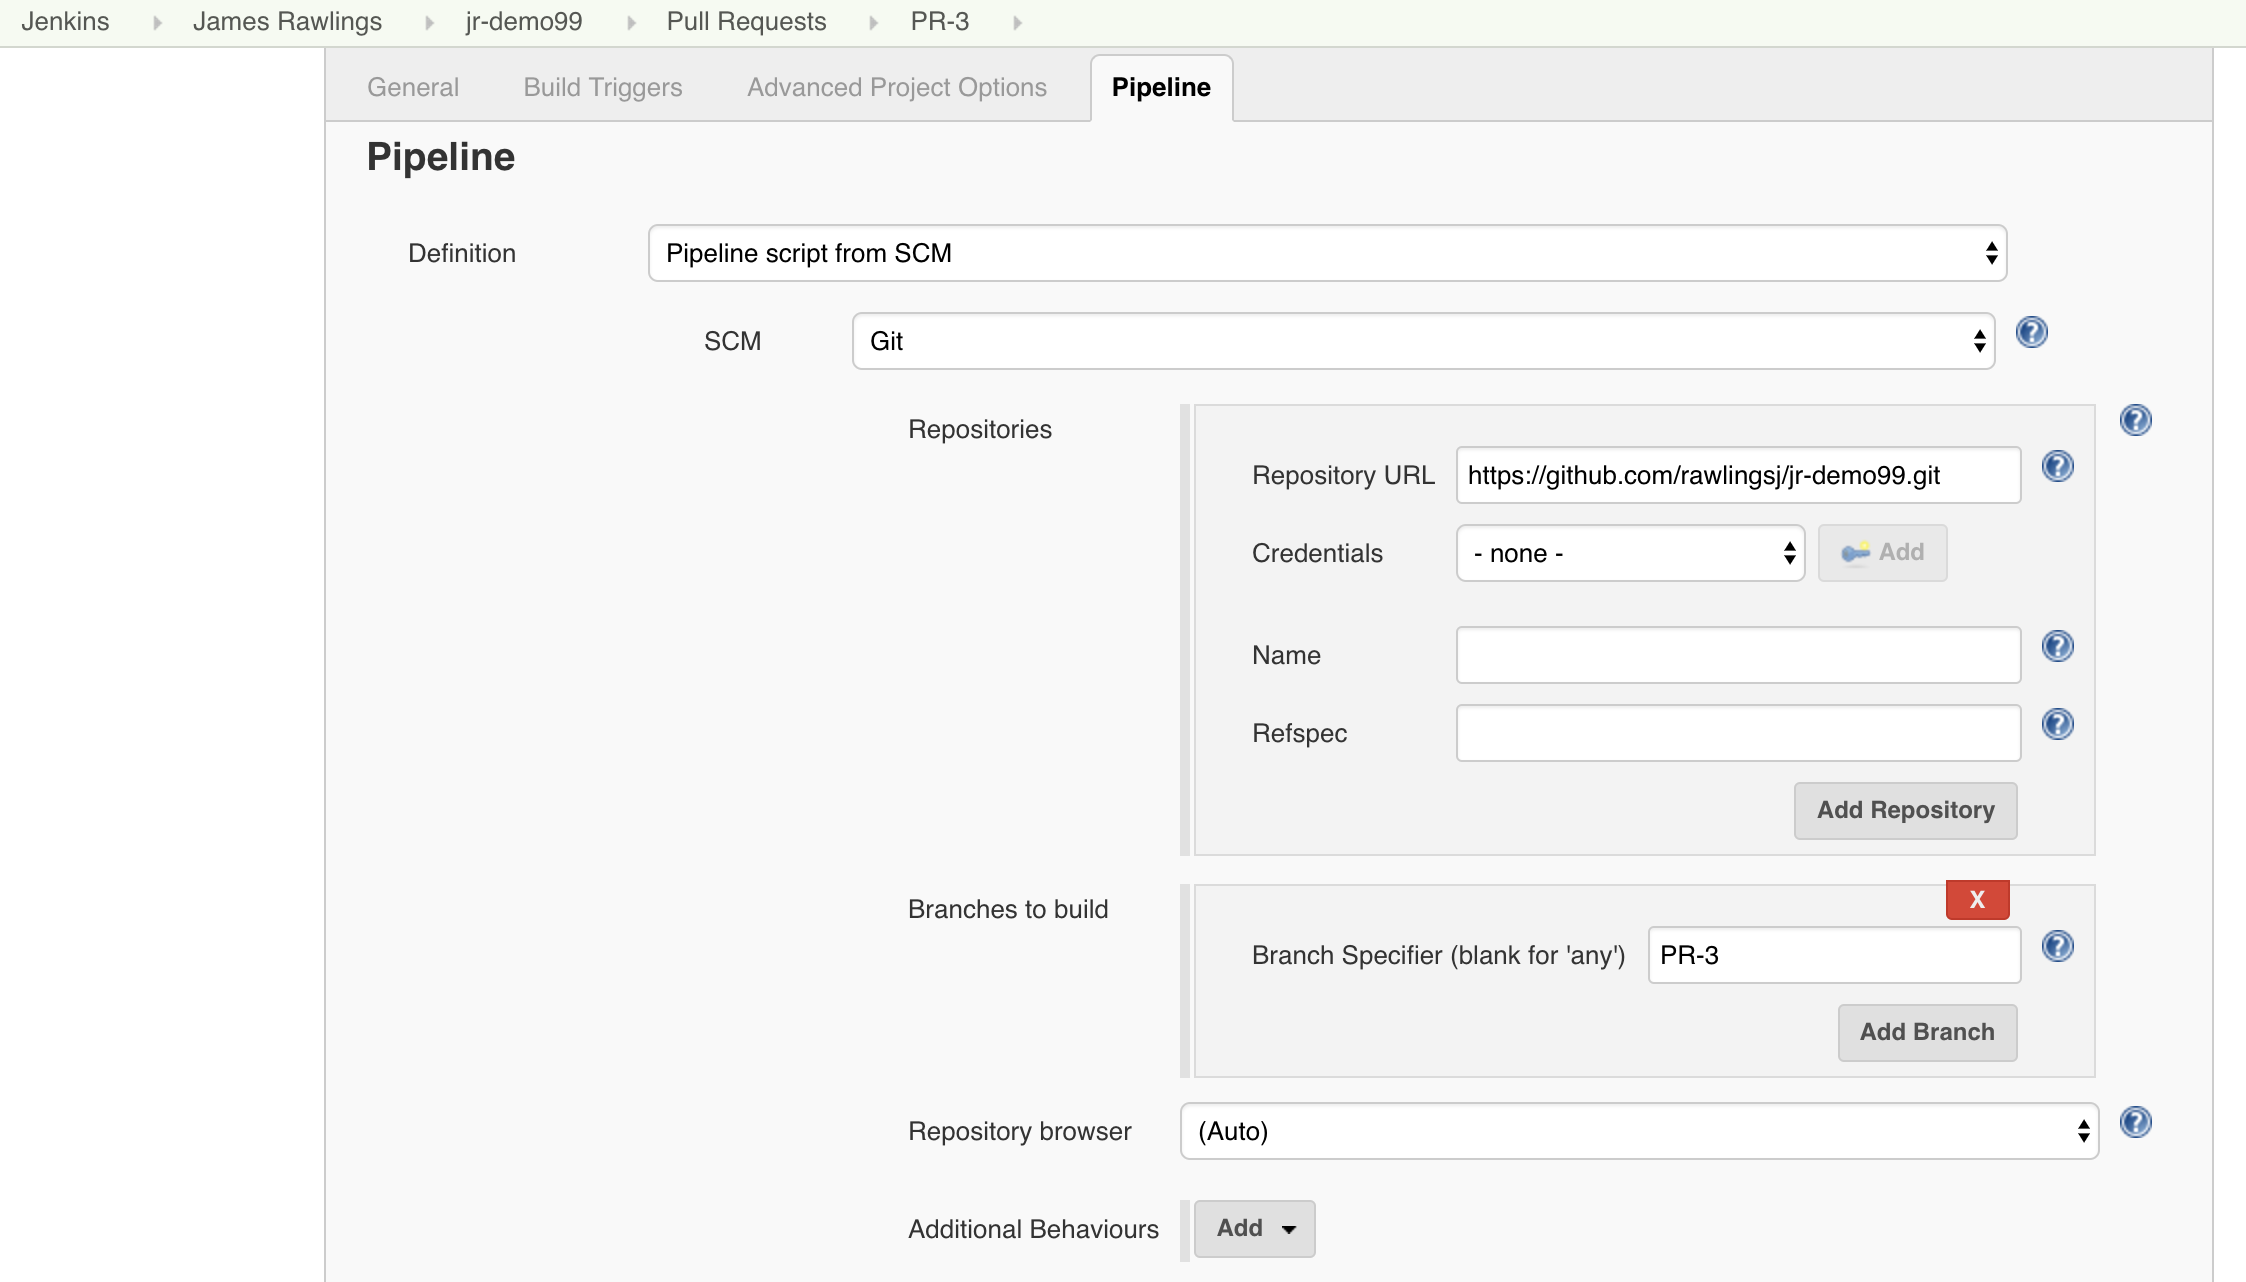Click the Add Branch button
Screen dimensions: 2246x1282
[1925, 1032]
